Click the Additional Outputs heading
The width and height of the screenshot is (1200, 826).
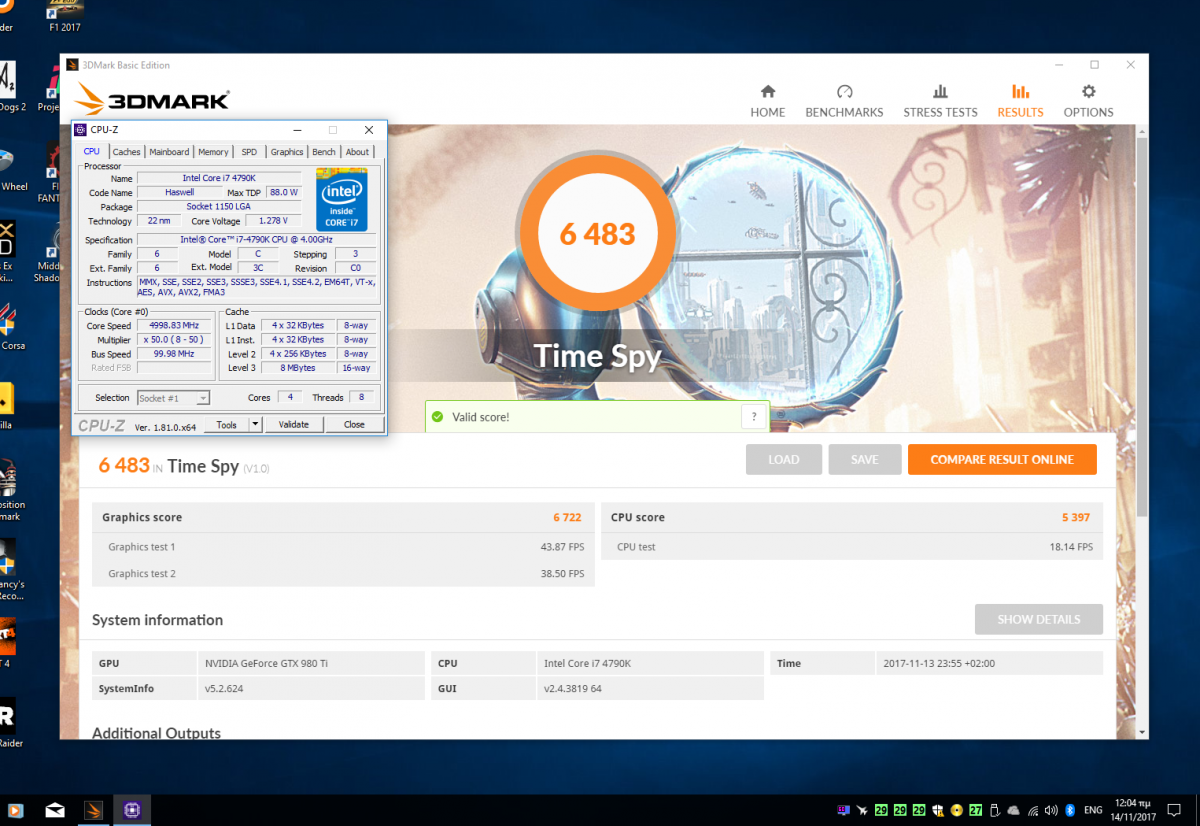point(156,733)
